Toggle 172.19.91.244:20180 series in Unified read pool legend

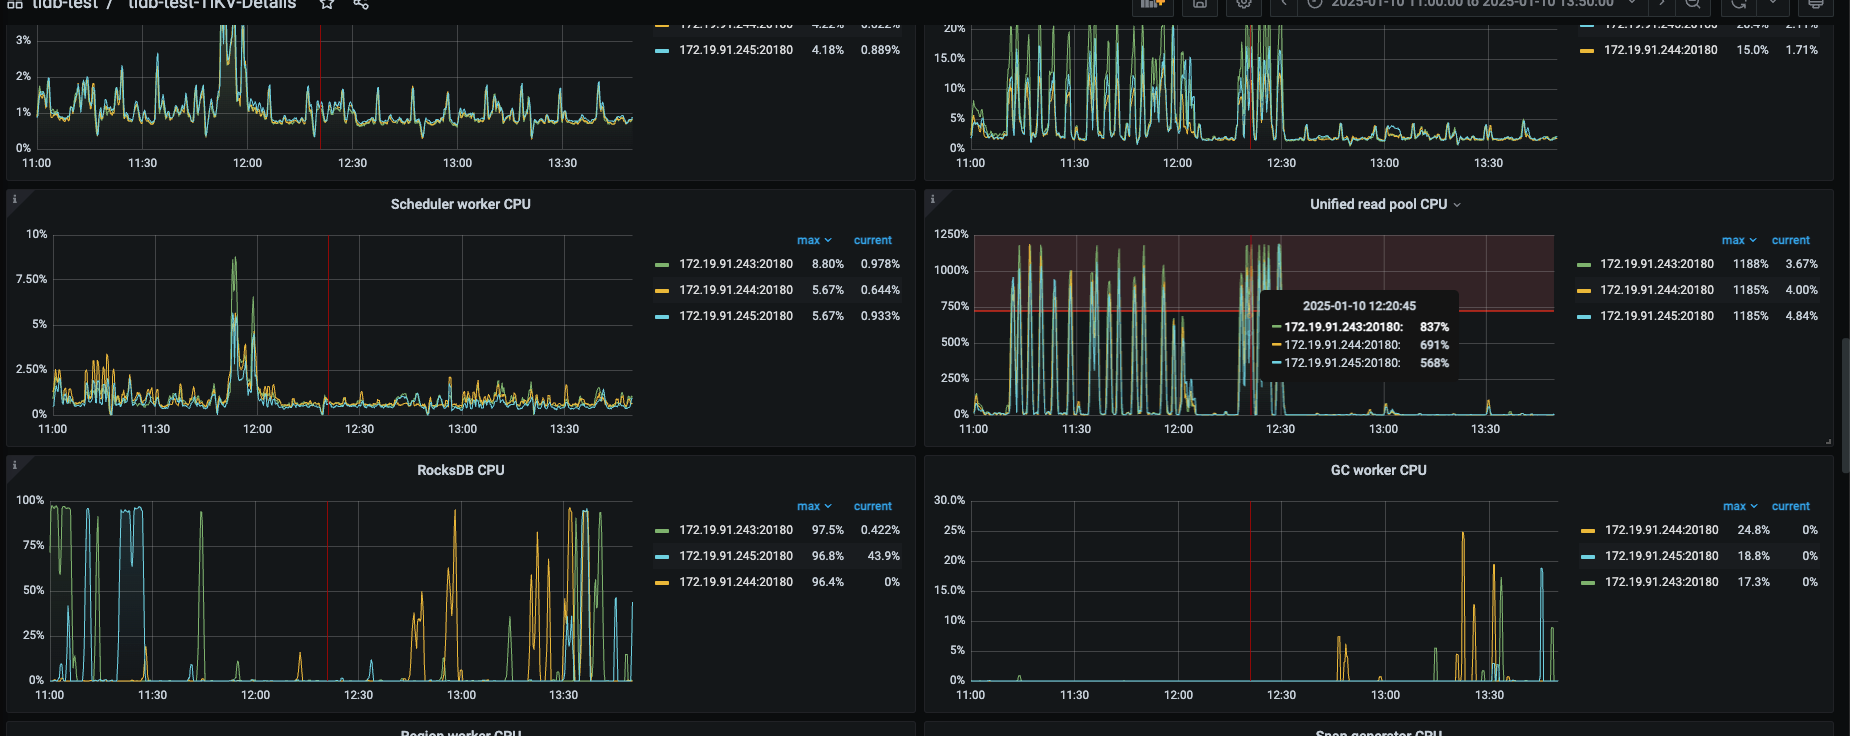[1656, 290]
